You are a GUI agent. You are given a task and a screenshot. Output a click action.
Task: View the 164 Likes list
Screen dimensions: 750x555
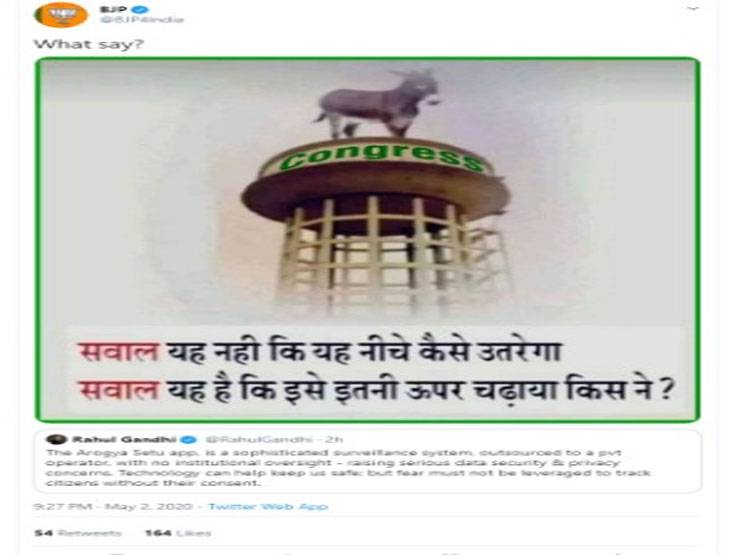click(178, 533)
